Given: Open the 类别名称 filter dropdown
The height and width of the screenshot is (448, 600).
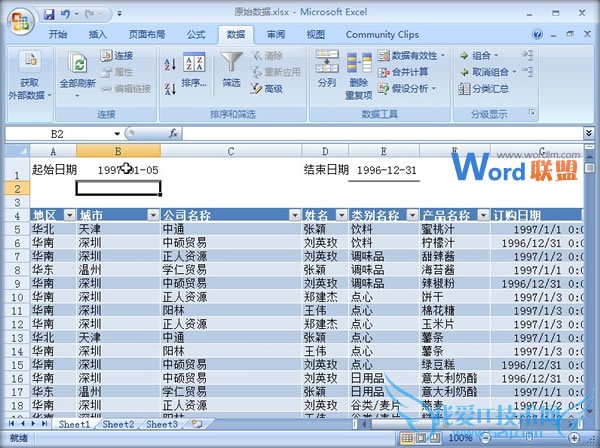Looking at the screenshot, I should coord(412,215).
